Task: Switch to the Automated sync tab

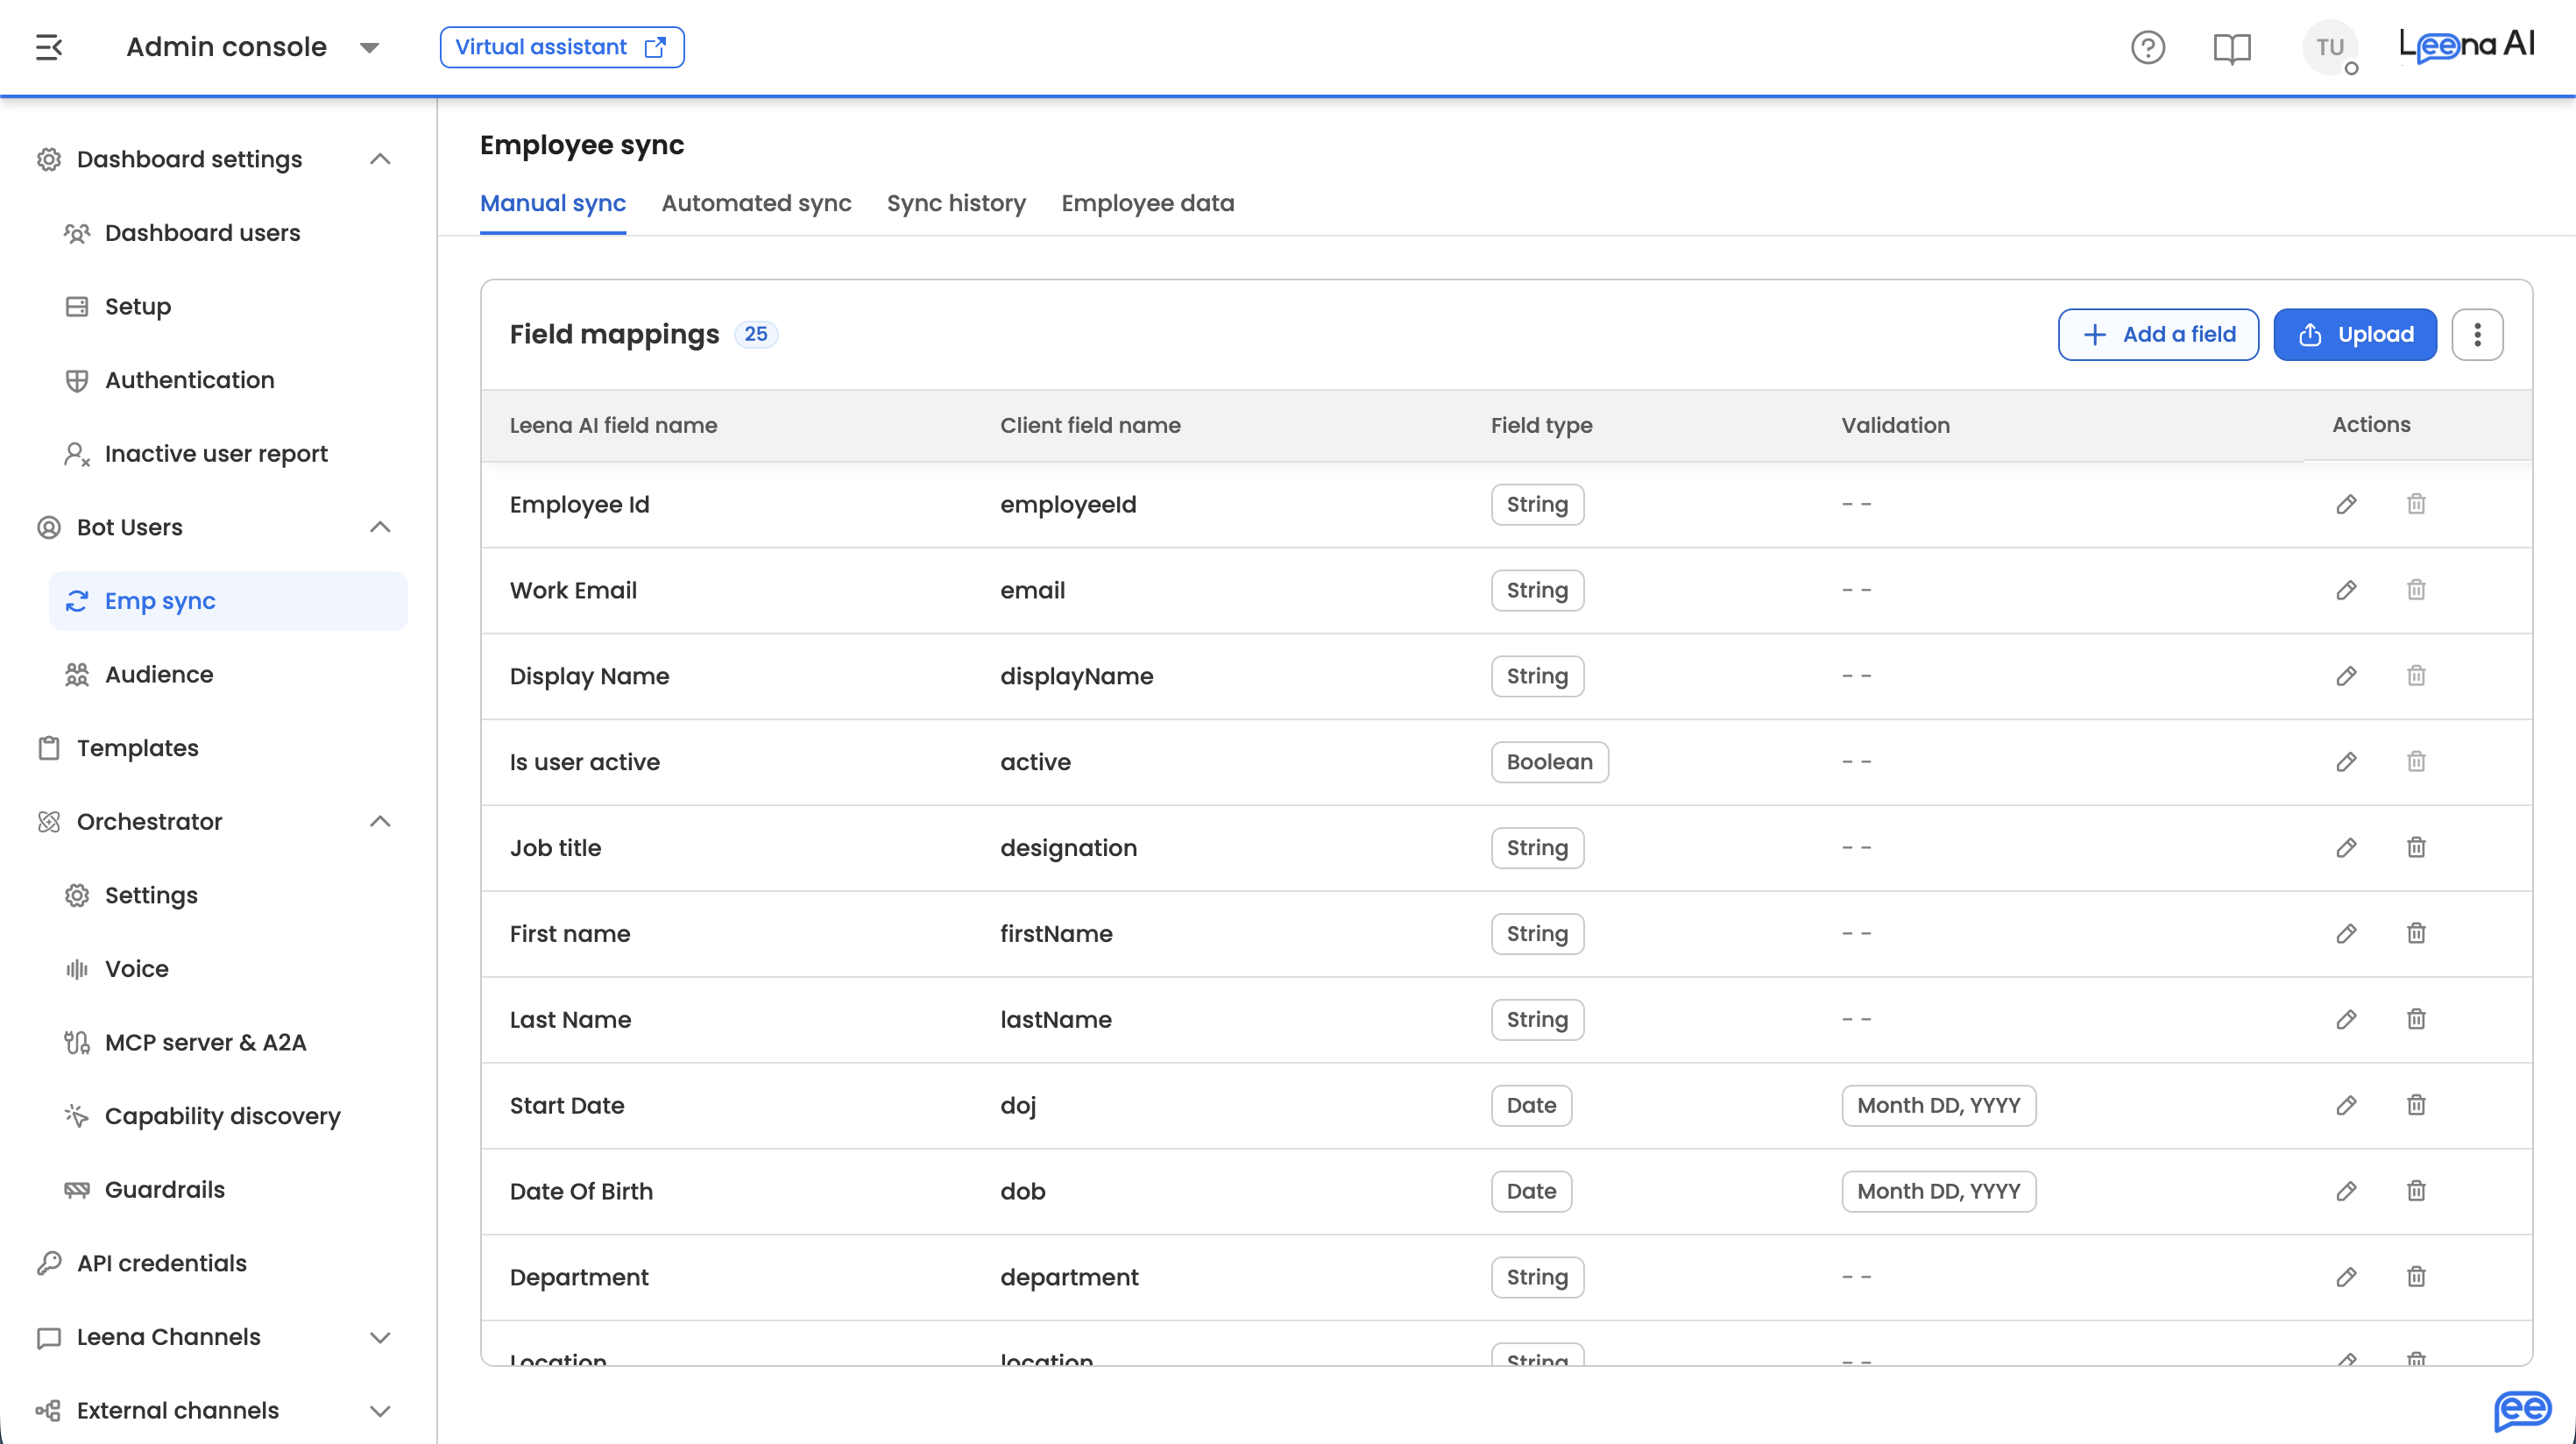Action: 756,203
